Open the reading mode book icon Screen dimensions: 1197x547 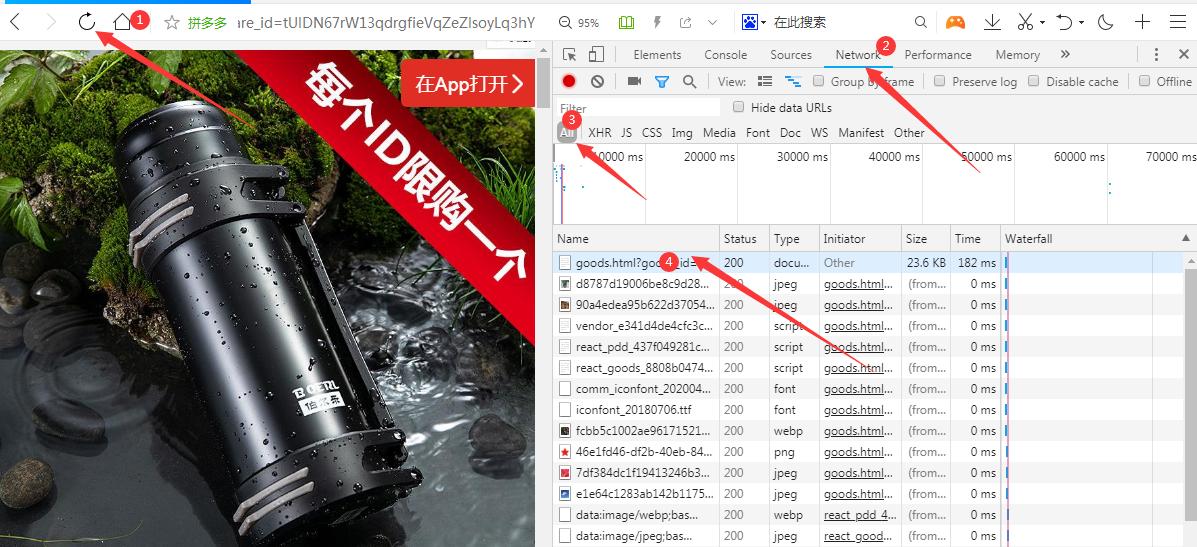[x=627, y=23]
